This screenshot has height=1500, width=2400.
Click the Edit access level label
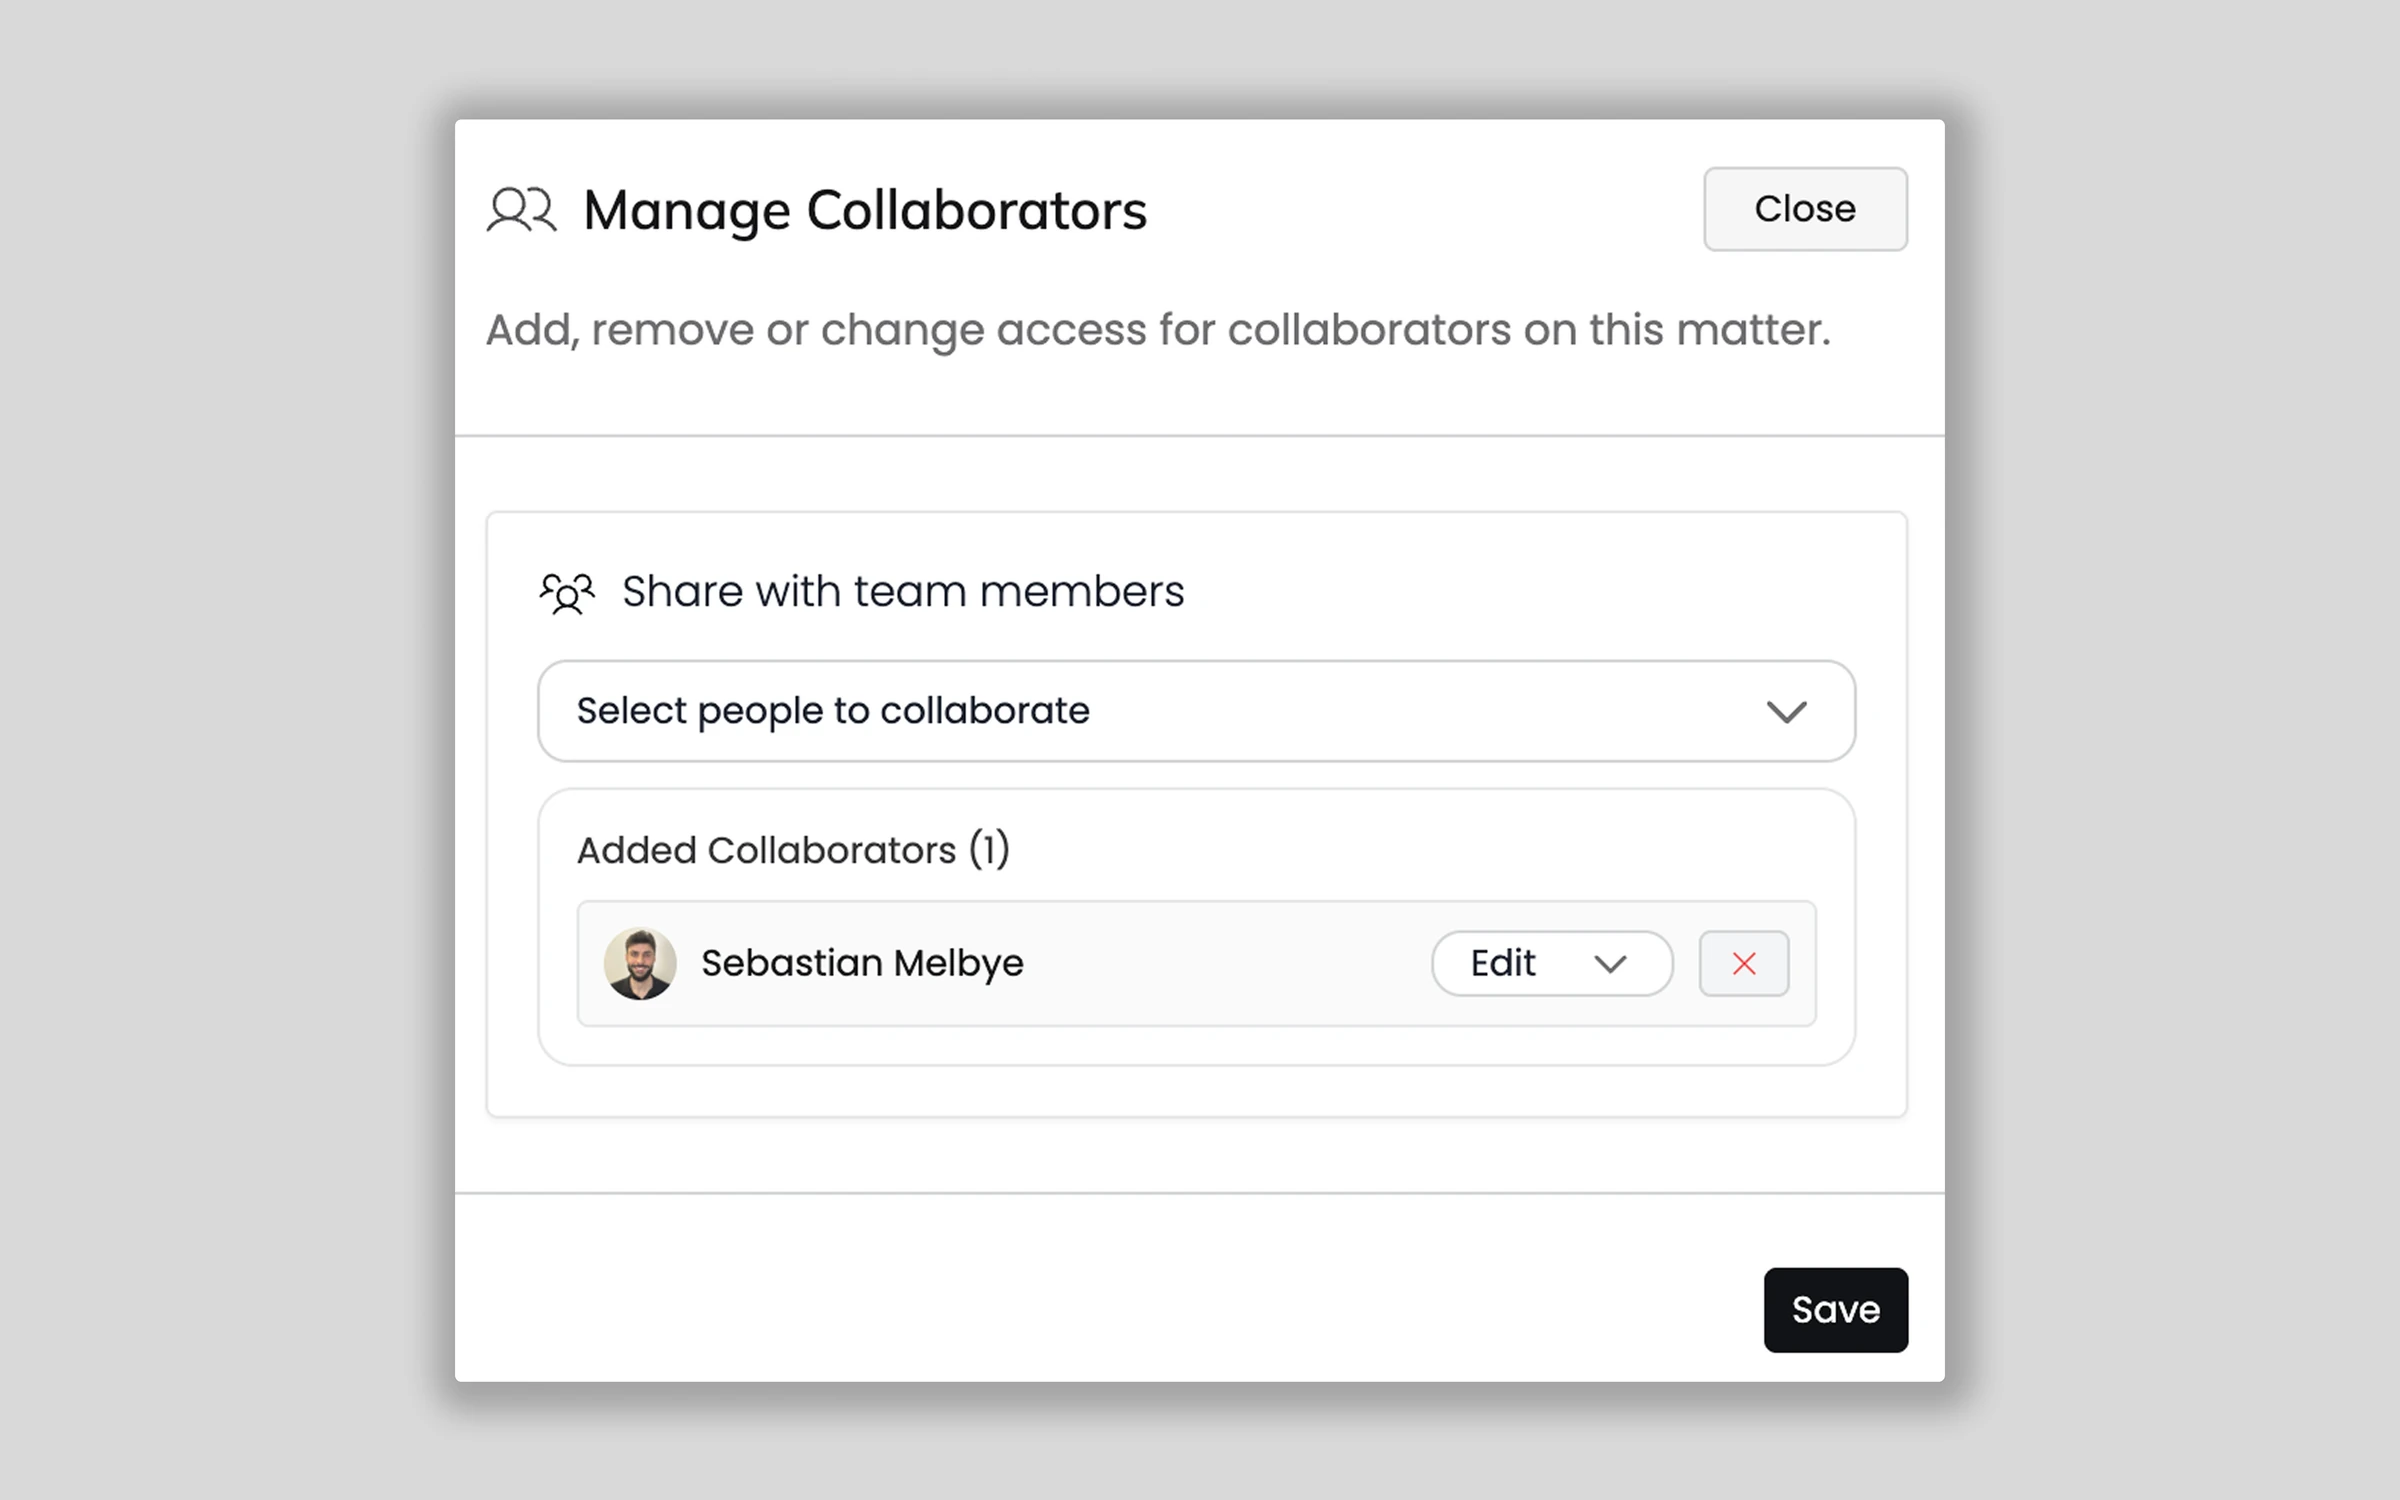click(1502, 963)
